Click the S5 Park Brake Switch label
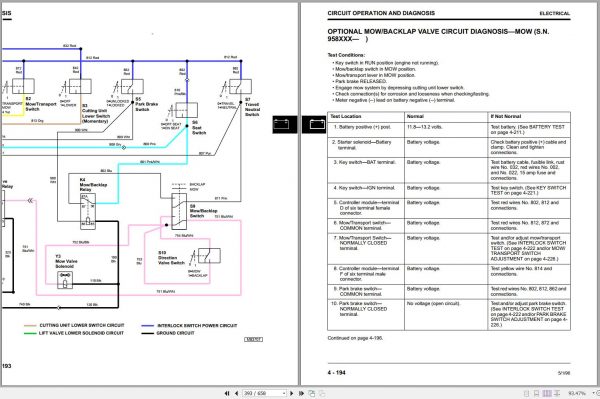 tap(147, 104)
